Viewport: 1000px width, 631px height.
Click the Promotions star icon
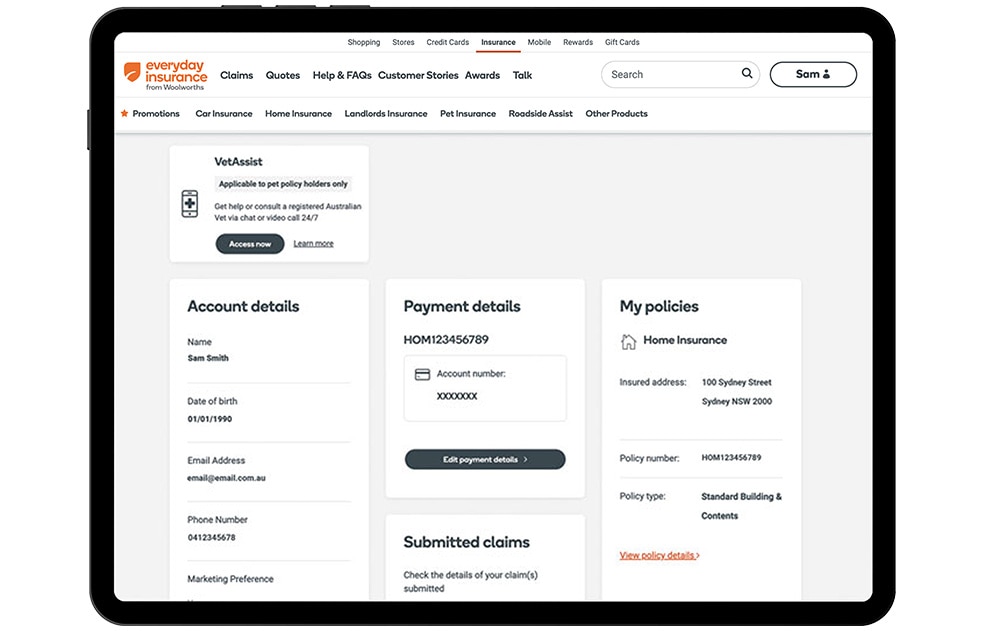coord(124,114)
